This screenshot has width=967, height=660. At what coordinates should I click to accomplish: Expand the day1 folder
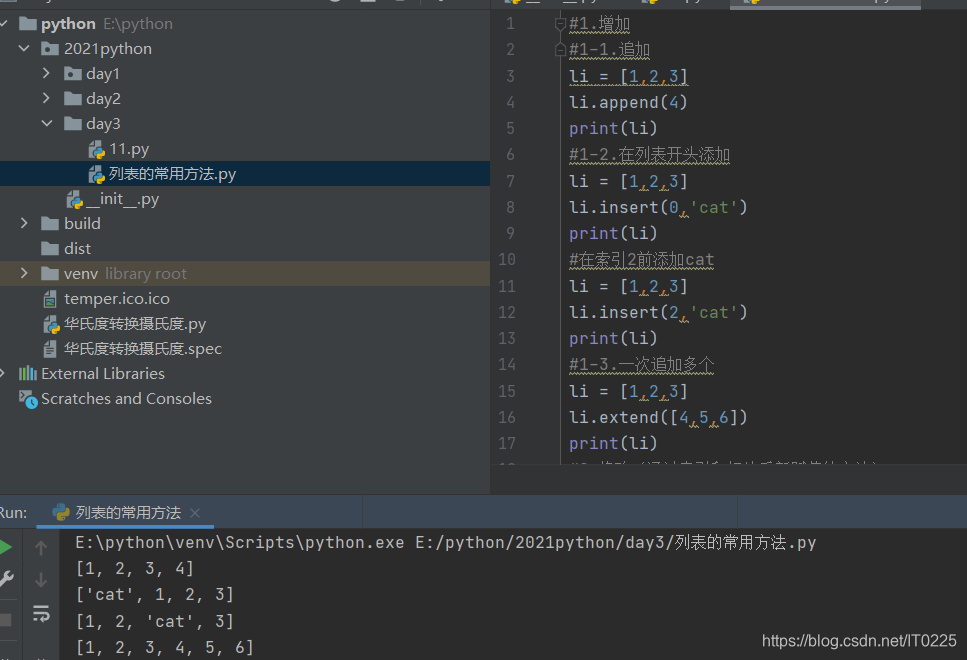pos(47,73)
